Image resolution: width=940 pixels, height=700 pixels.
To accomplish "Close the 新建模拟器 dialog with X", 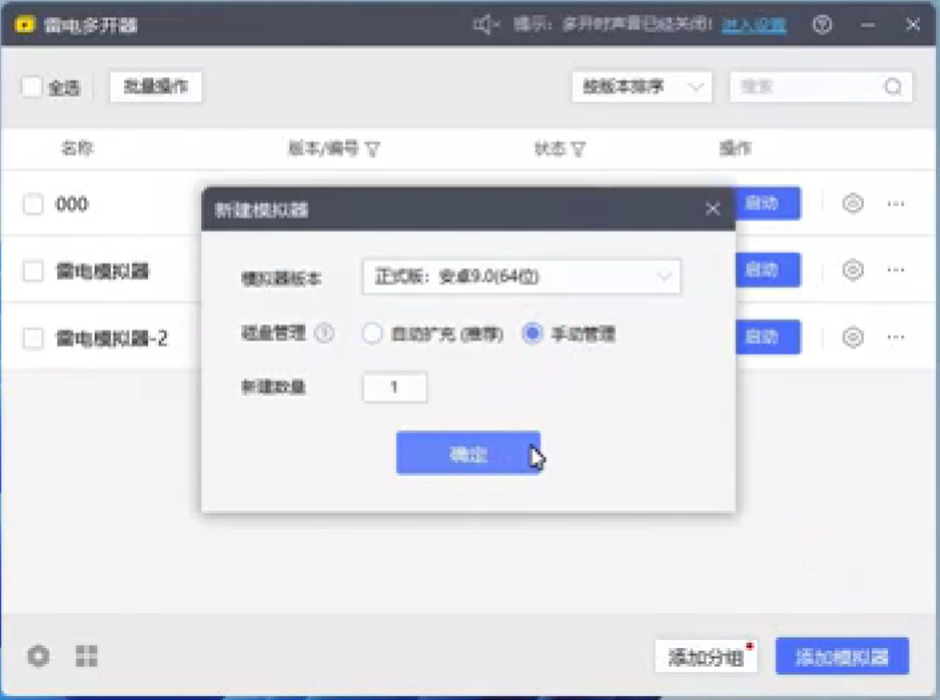I will coord(712,209).
